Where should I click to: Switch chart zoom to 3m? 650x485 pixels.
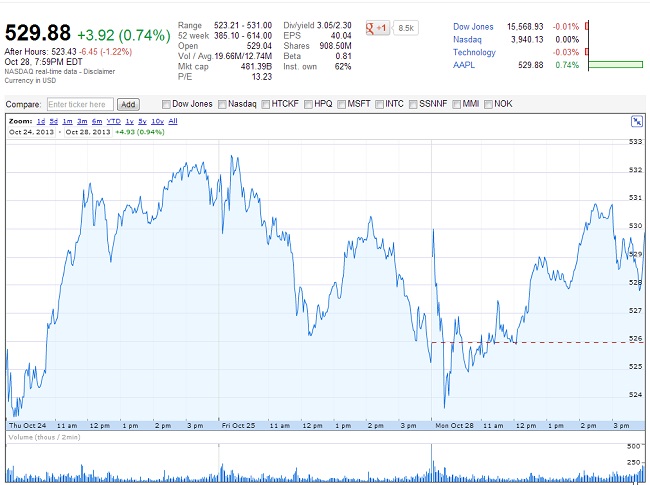[82, 121]
